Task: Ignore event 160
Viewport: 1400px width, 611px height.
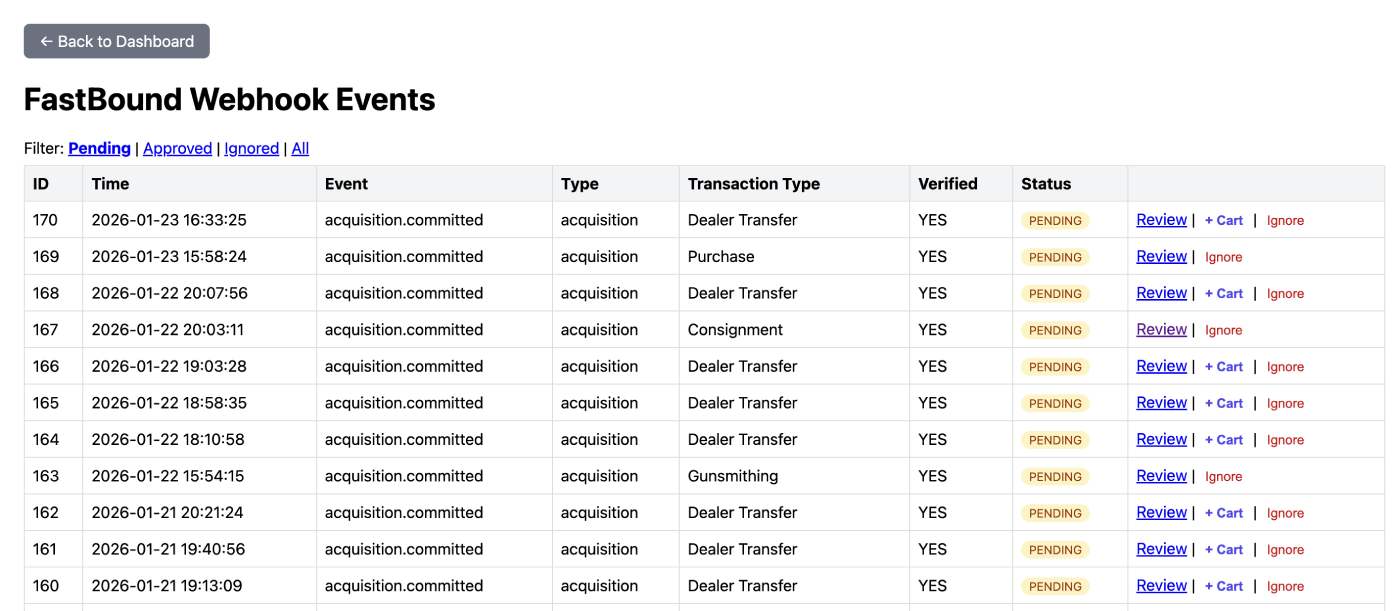Action: [x=1286, y=585]
